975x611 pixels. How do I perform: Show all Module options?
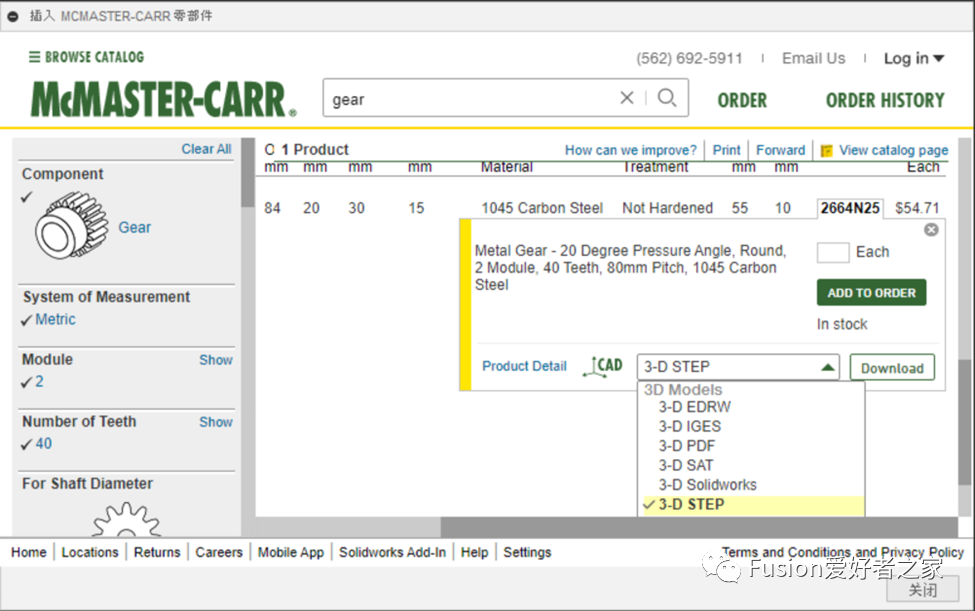(x=216, y=360)
